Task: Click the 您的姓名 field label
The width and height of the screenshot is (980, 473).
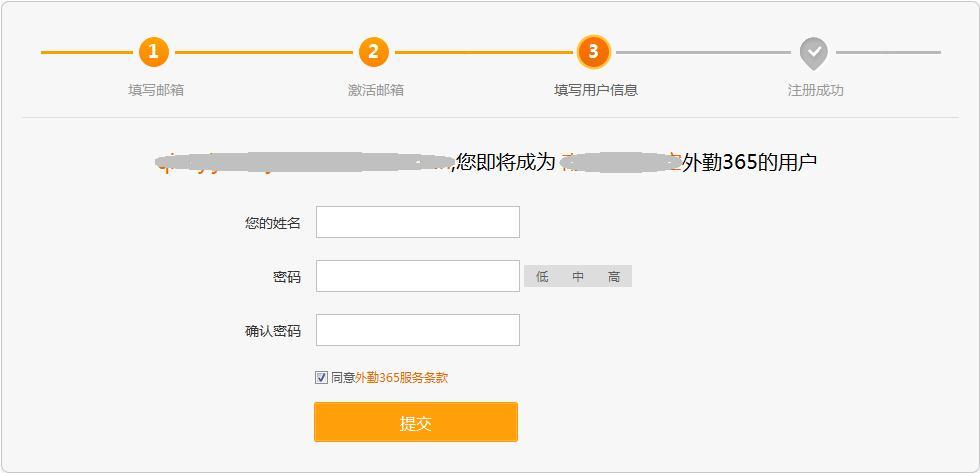Action: [x=272, y=223]
